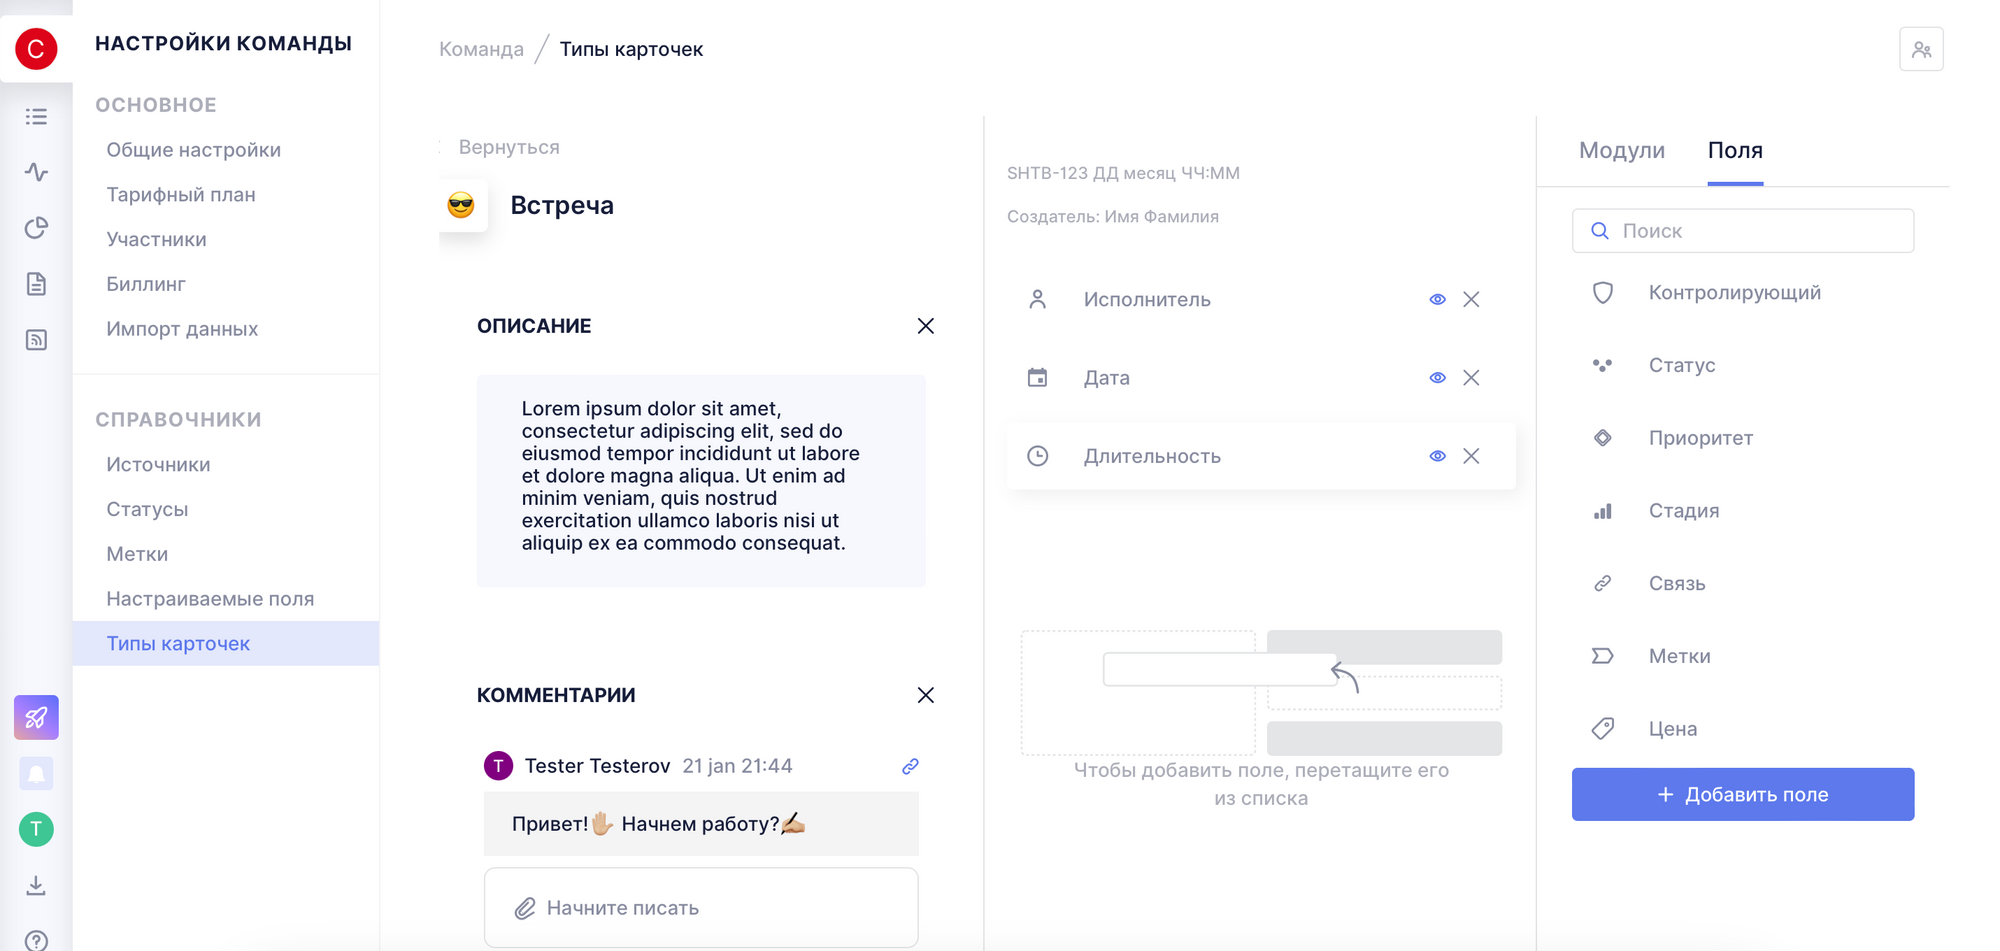The image size is (2000, 951).
Task: Toggle visibility of Дата field
Action: coord(1437,377)
